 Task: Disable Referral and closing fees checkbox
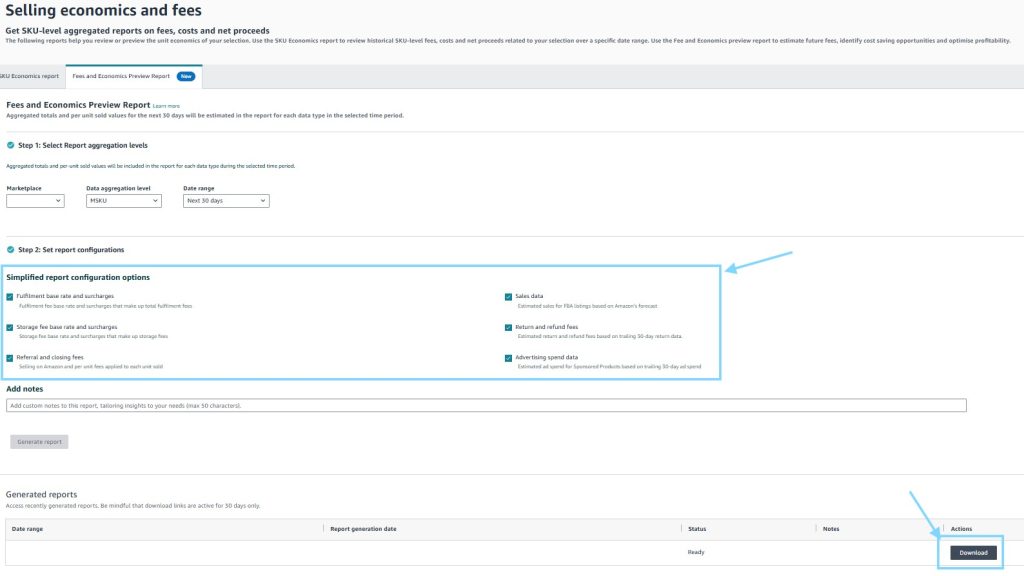click(10, 357)
